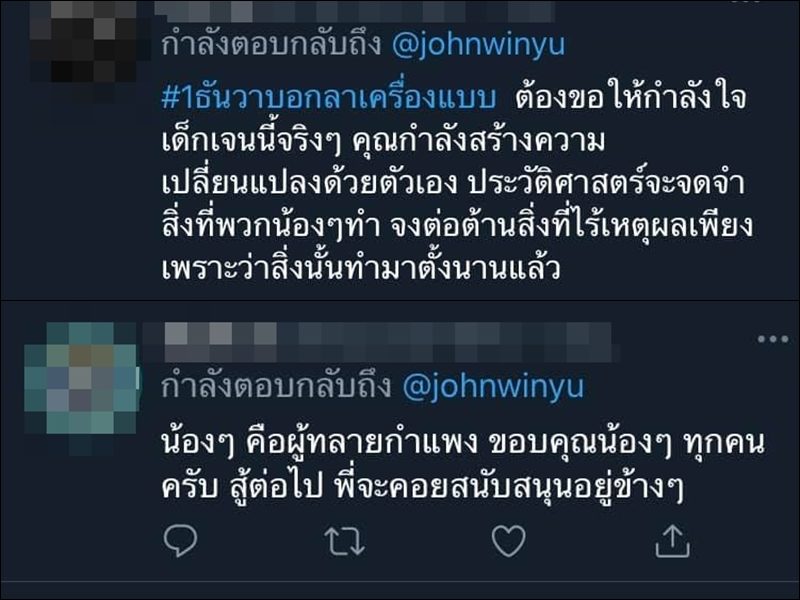Open the share icon with upward arrow
This screenshot has height=600, width=800.
(x=672, y=541)
